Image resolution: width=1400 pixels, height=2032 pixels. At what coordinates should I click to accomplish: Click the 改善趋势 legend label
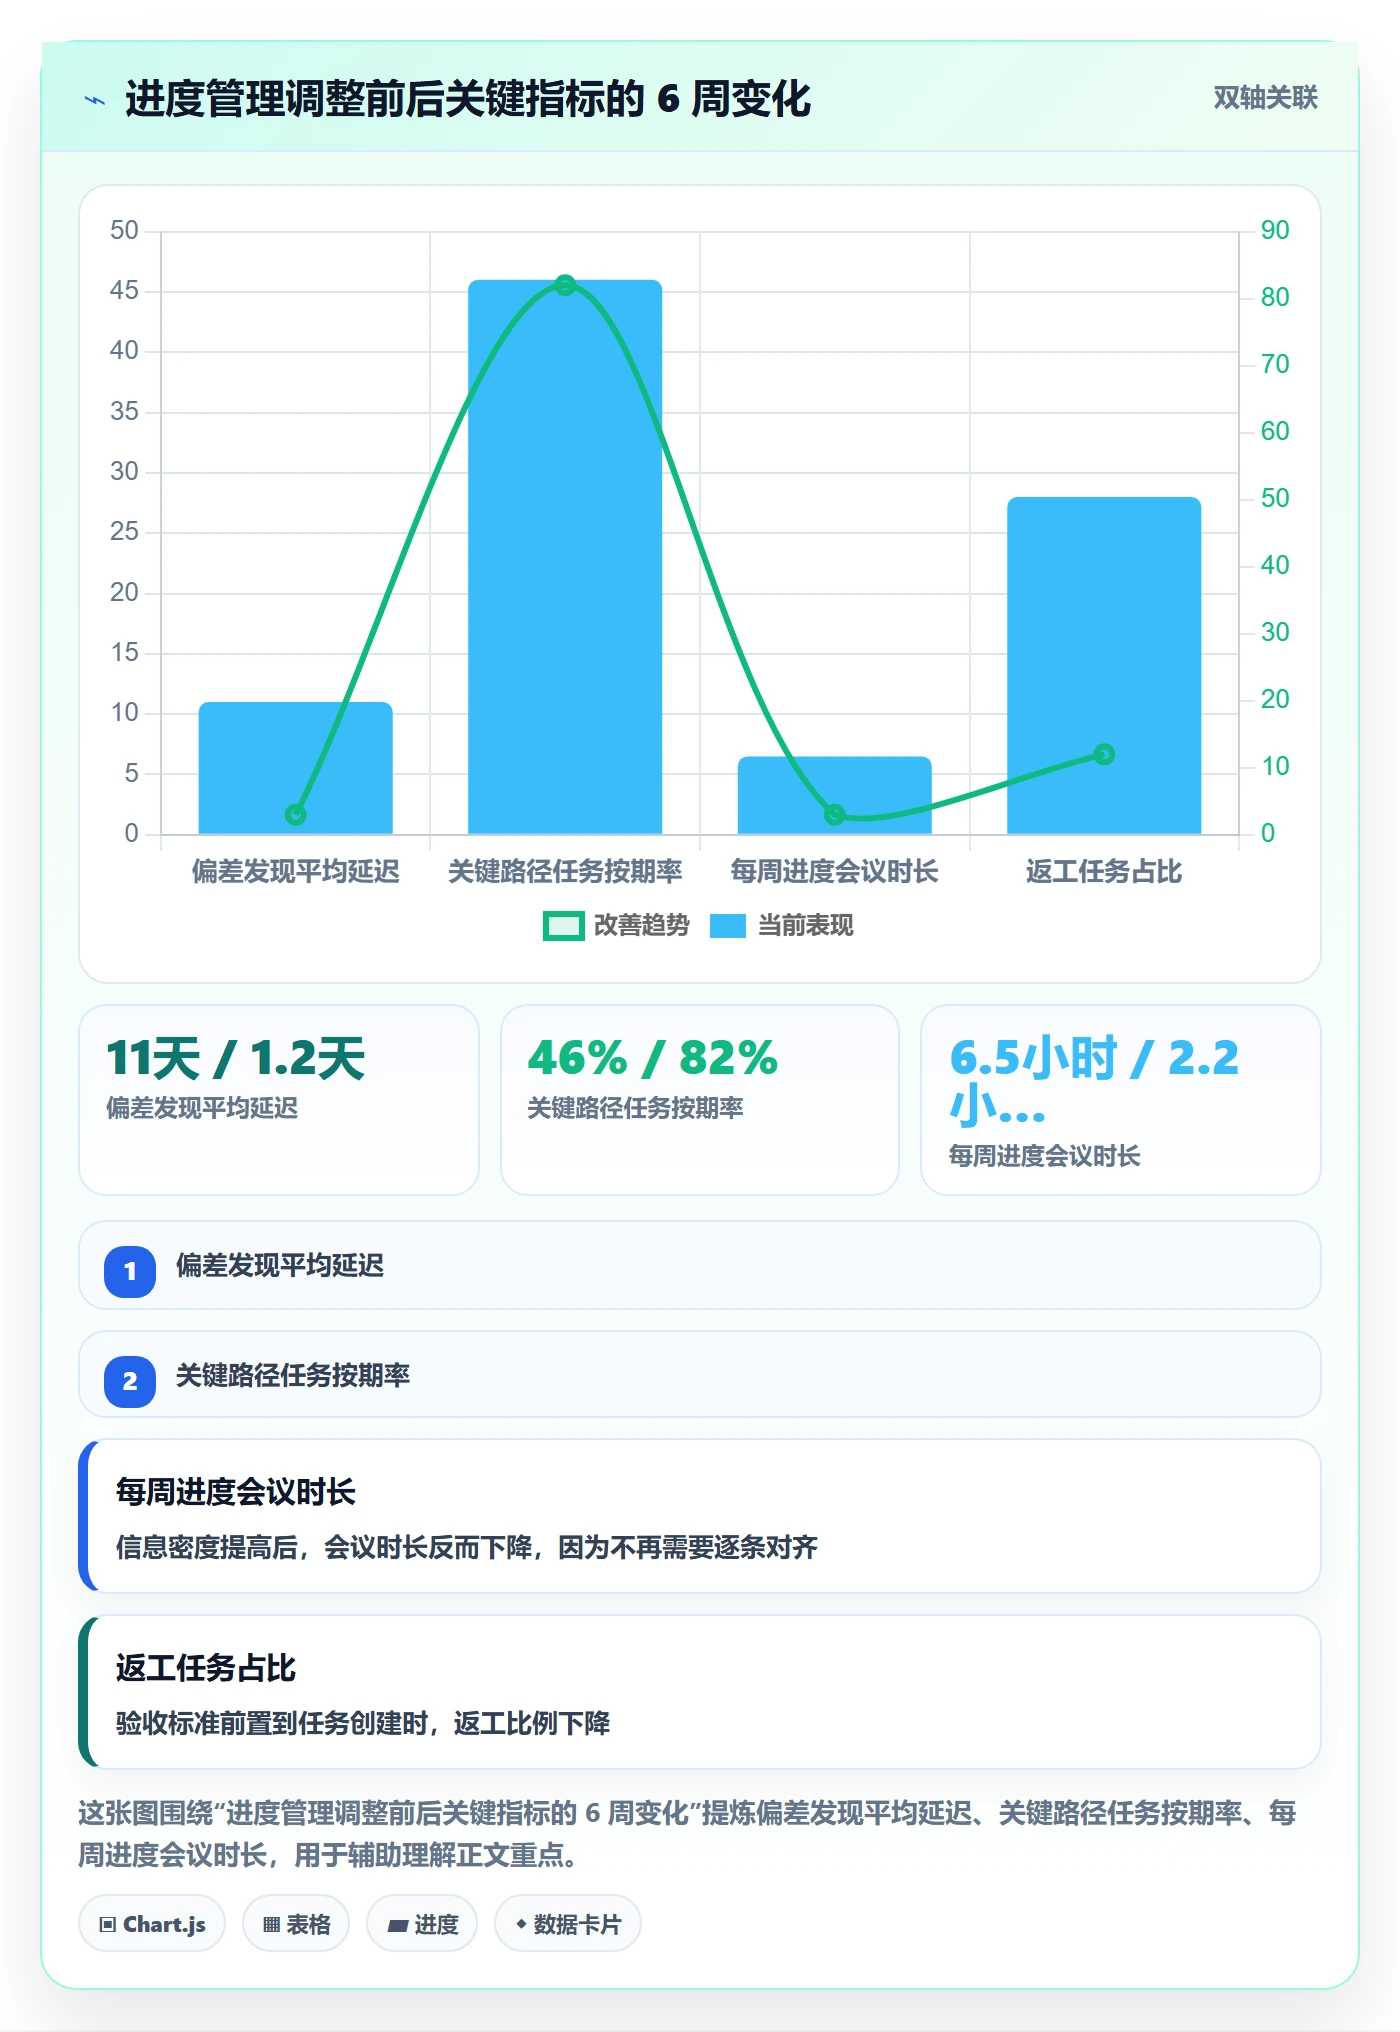[642, 926]
